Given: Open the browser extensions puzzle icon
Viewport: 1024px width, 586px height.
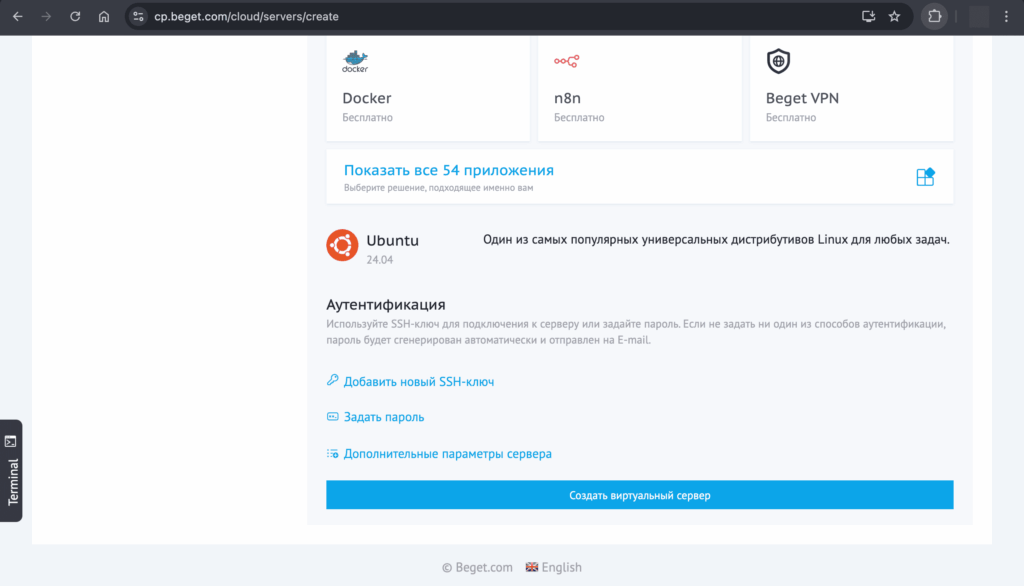Looking at the screenshot, I should [934, 17].
